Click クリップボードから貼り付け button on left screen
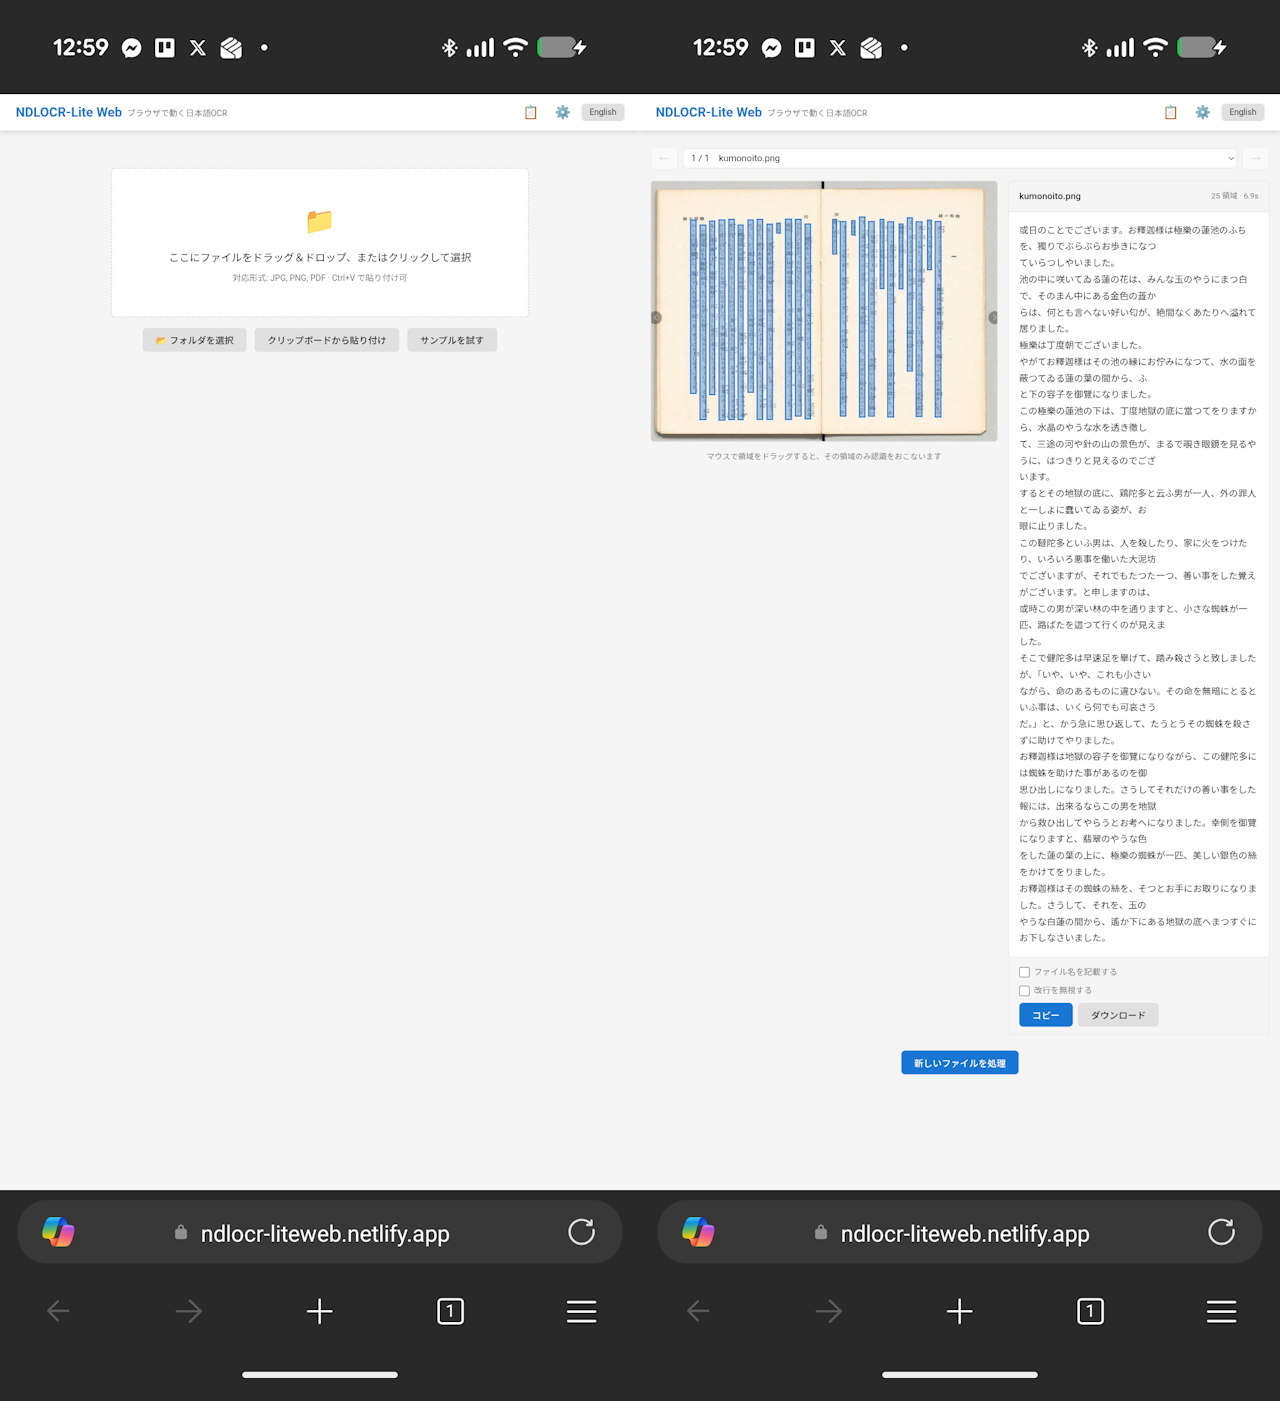Screen dimensions: 1280x1401 tap(327, 340)
